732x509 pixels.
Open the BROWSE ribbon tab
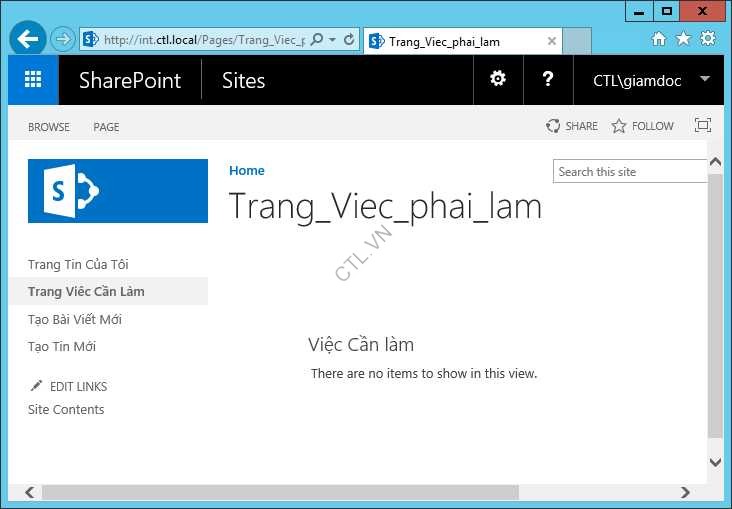(49, 127)
